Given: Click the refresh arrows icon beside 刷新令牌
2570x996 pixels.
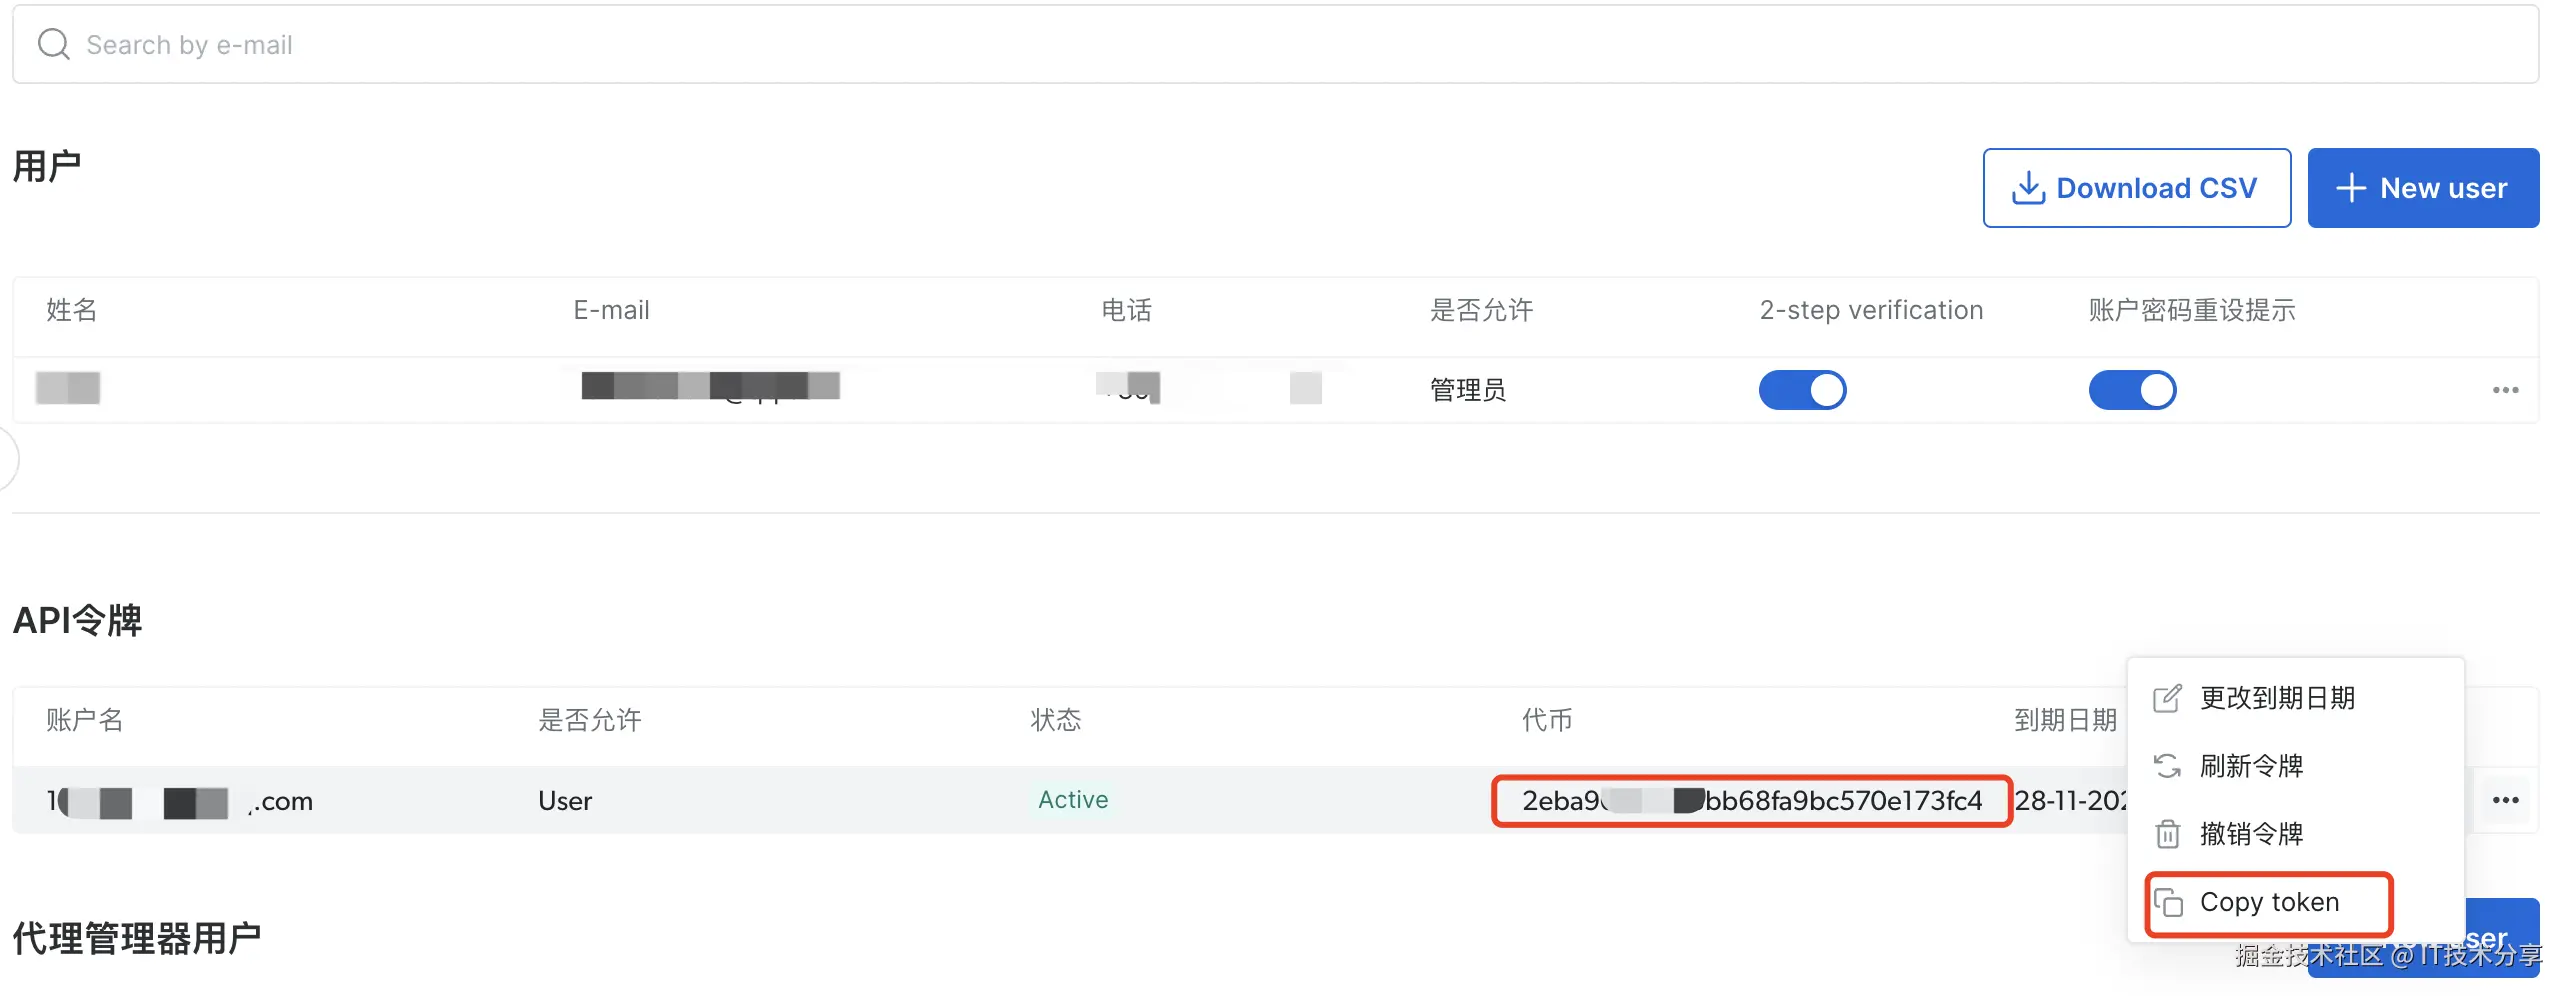Looking at the screenshot, I should 2166,766.
